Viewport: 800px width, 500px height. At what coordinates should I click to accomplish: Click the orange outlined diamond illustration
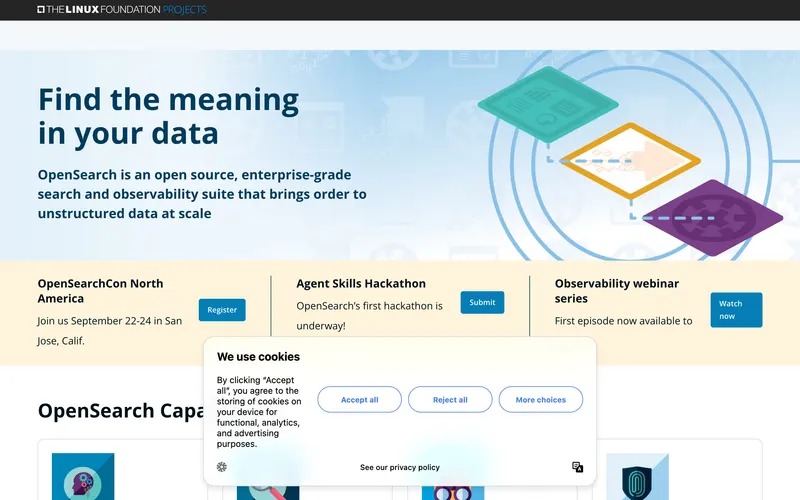pos(630,161)
